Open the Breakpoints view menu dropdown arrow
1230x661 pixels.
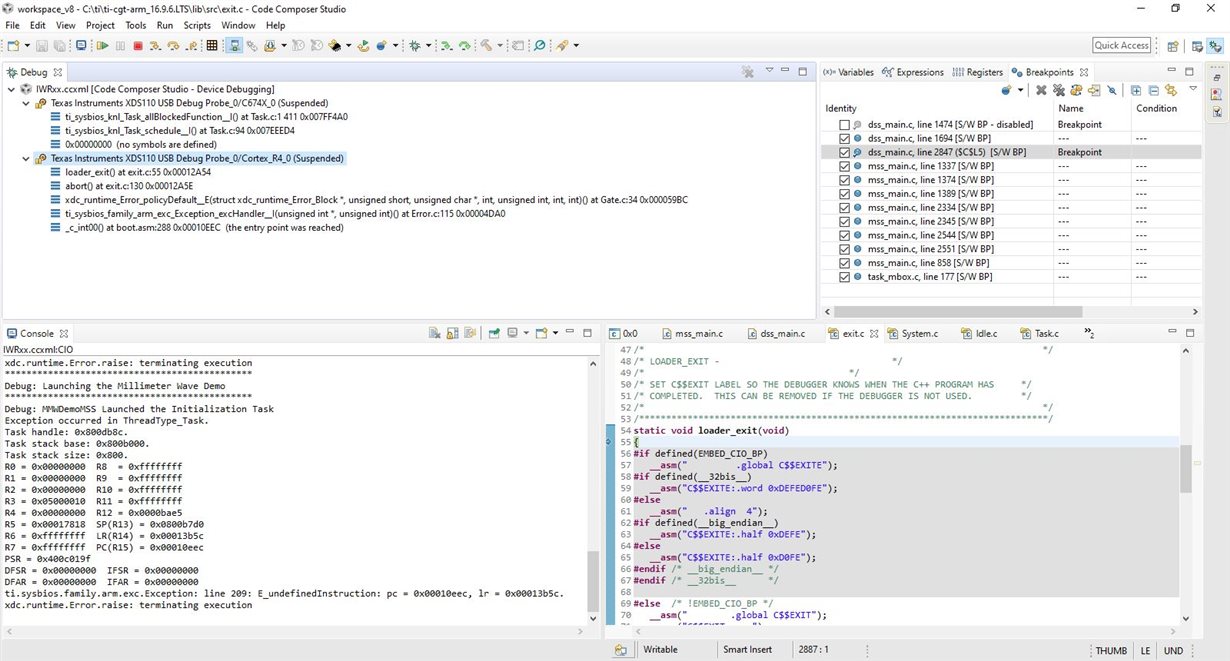[x=1192, y=89]
